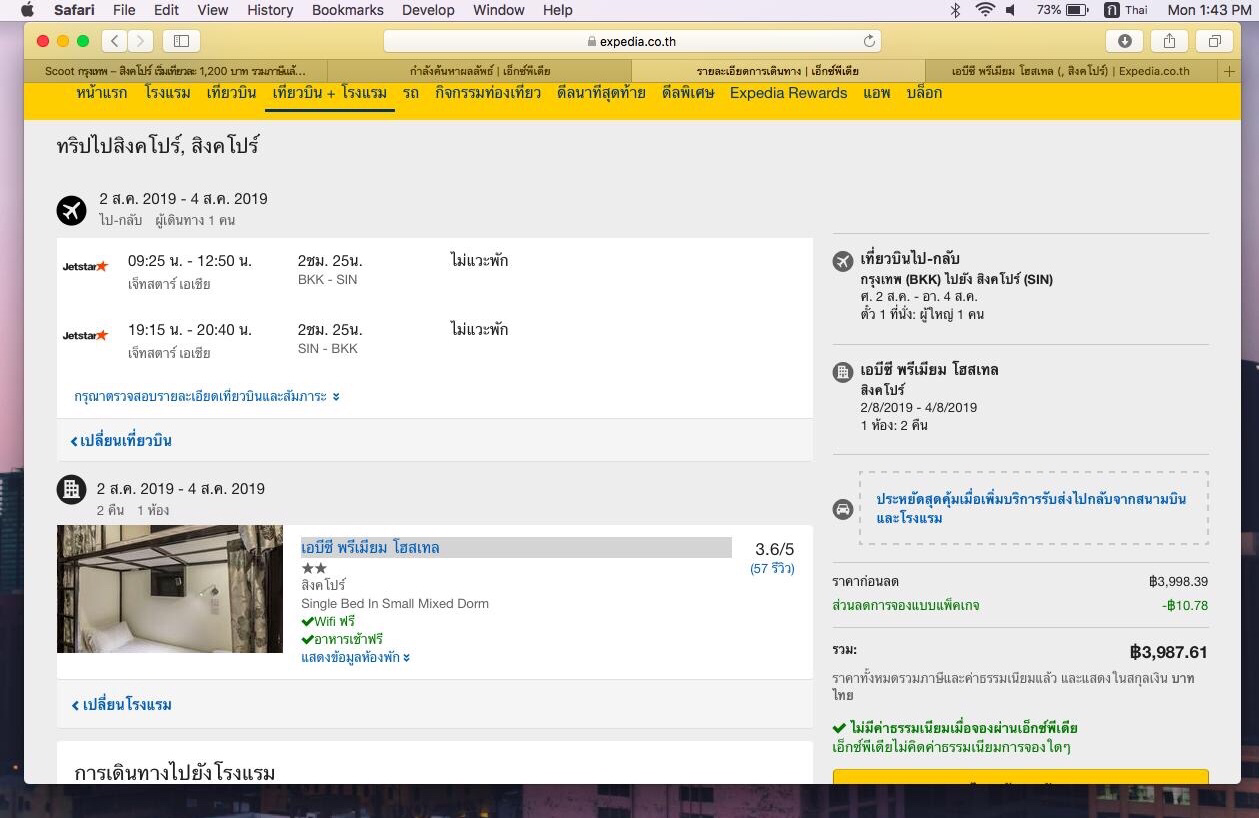The width and height of the screenshot is (1259, 818).
Task: Click the Jetstar logo for 19:15 flight
Action: point(85,335)
